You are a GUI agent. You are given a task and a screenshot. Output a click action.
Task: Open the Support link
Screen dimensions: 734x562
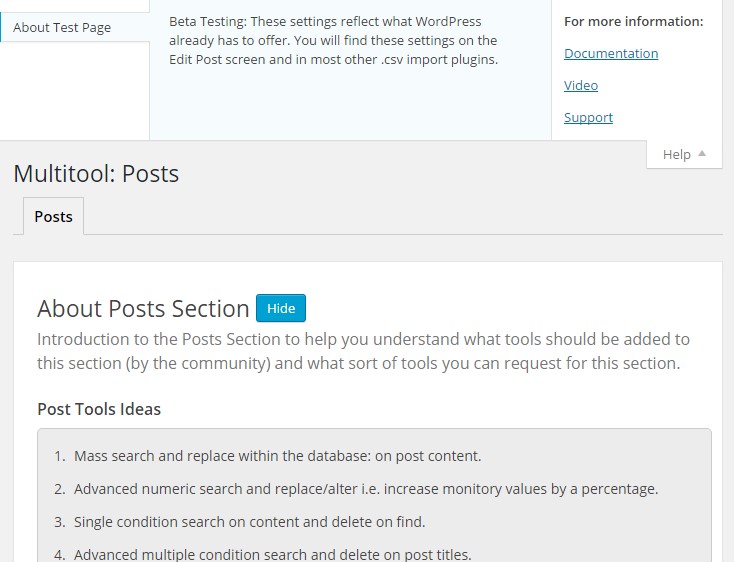coord(588,117)
